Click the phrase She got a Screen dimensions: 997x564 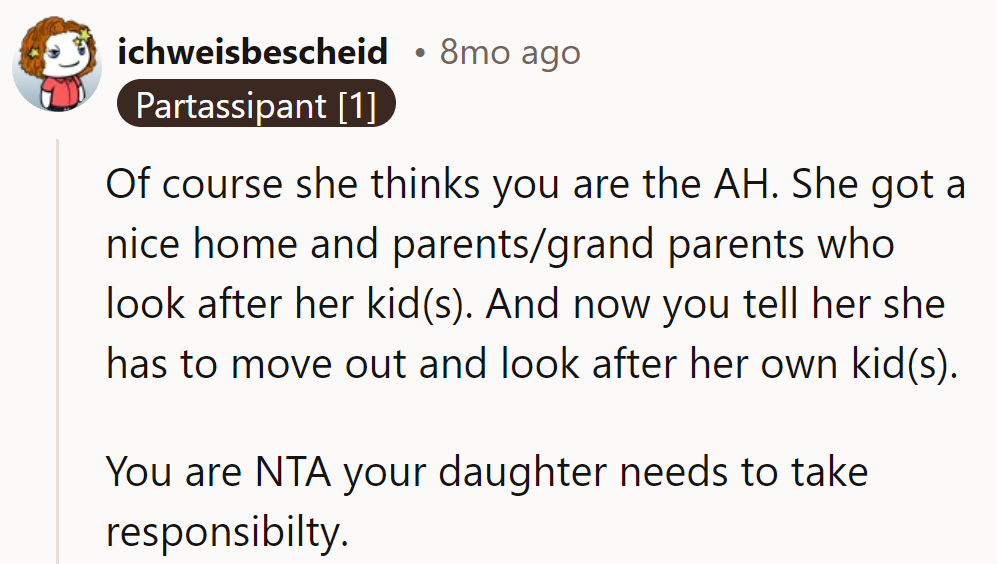pos(879,186)
